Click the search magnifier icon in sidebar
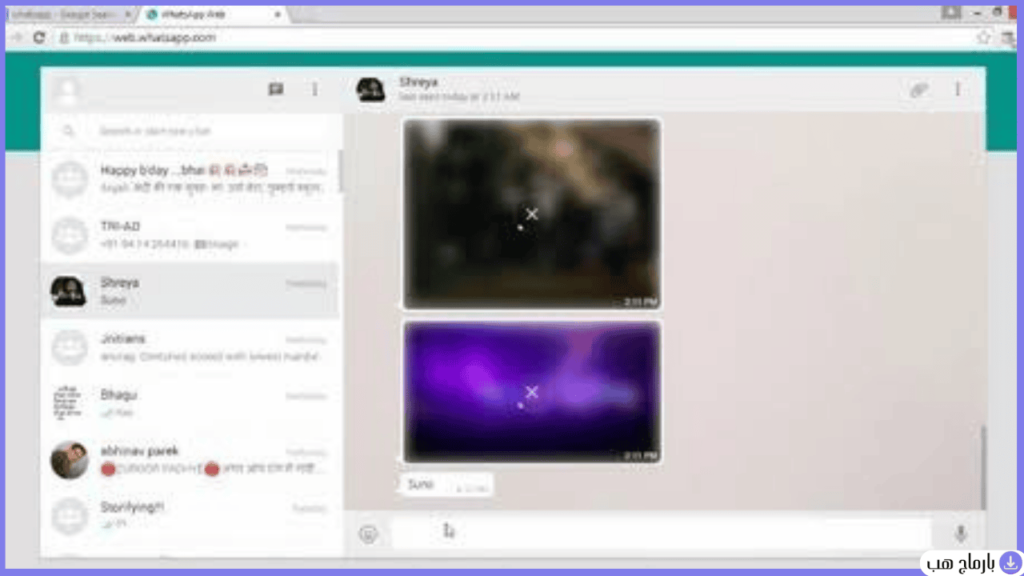Screen dimensions: 1024x576 click(69, 131)
